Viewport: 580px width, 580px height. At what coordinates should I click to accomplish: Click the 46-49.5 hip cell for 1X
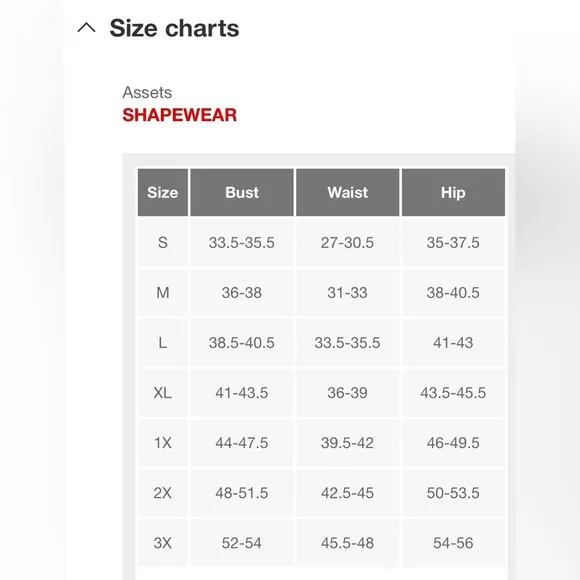[x=453, y=443]
